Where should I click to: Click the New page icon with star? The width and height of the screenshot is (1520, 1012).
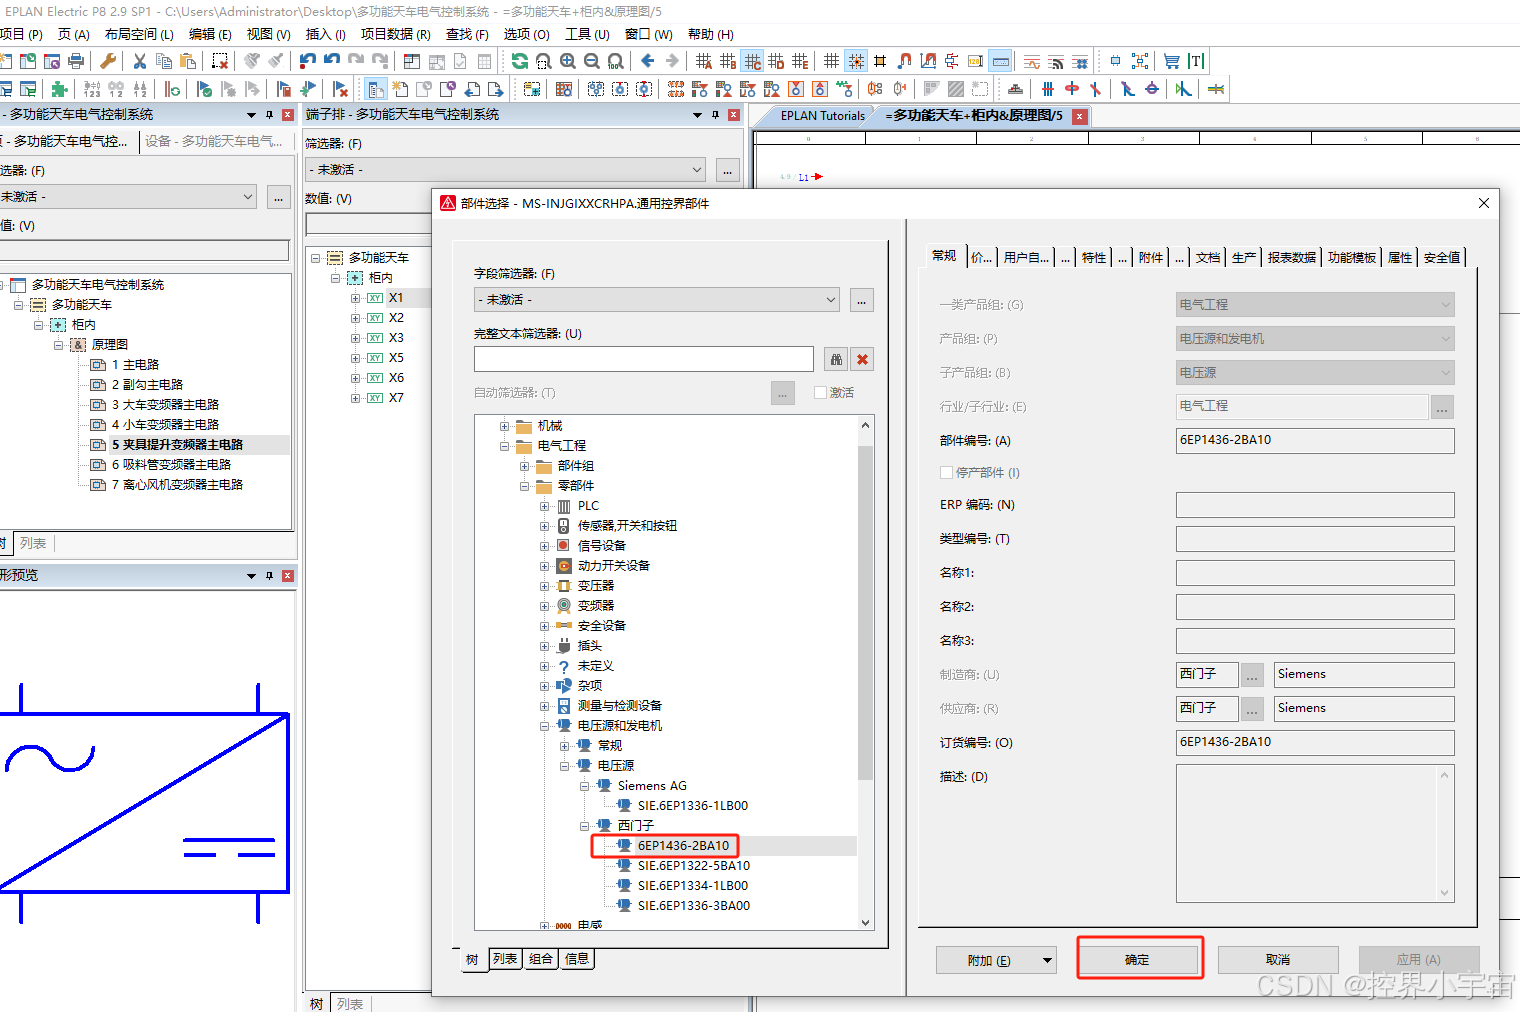tap(400, 89)
